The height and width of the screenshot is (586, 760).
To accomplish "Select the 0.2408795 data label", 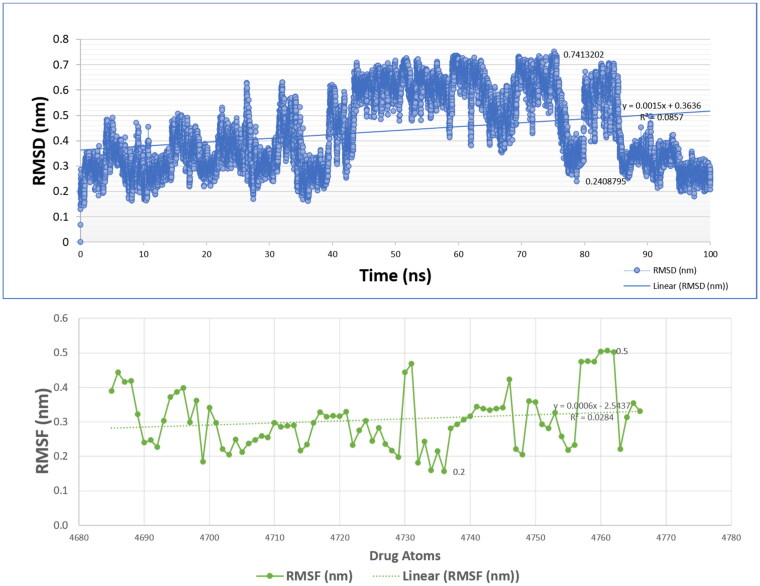I will tap(613, 181).
